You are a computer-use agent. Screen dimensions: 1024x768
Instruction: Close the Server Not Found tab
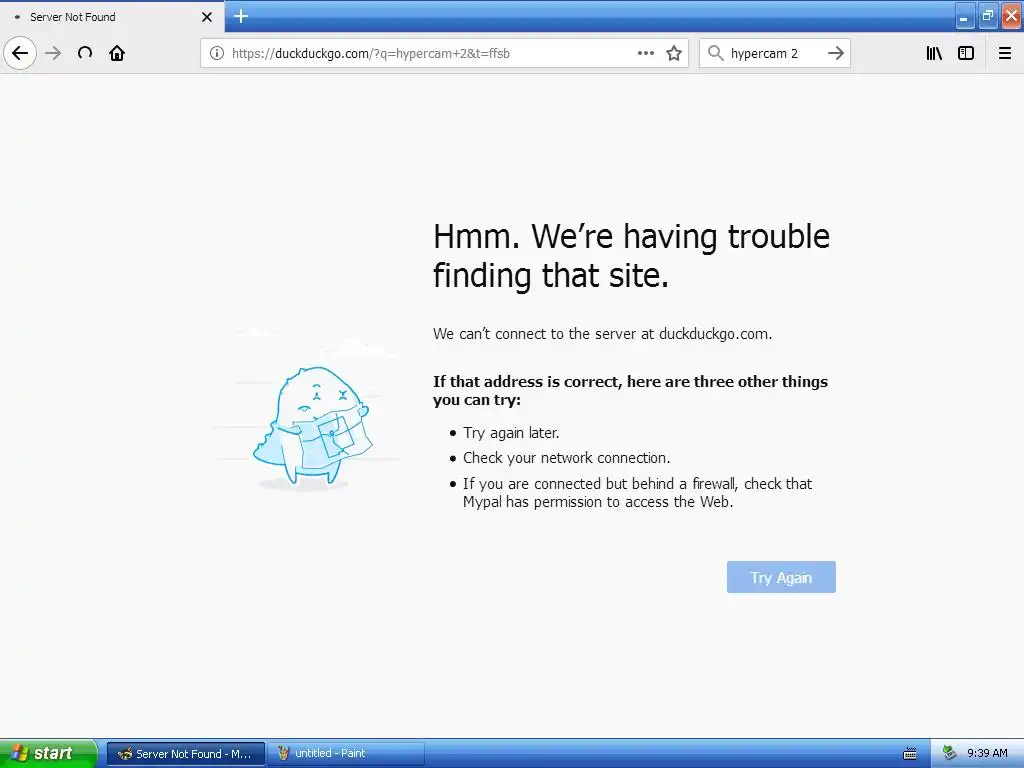tap(207, 17)
